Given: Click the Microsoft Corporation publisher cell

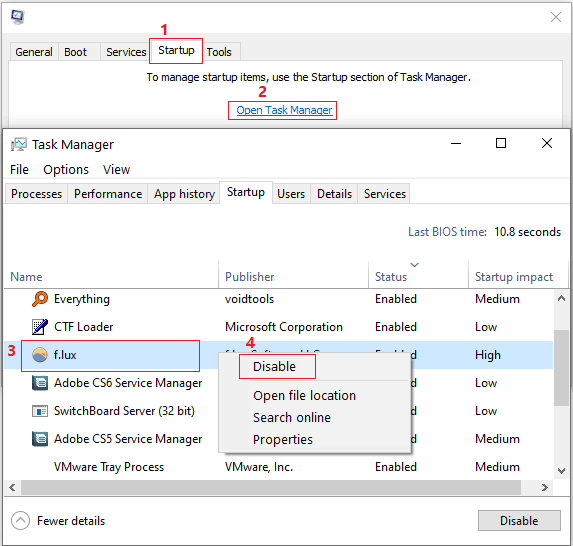Looking at the screenshot, I should 284,327.
